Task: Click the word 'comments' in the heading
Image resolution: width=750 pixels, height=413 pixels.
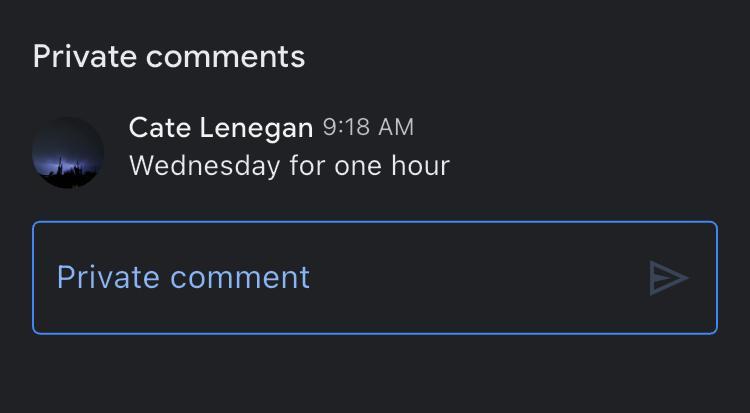Action: 226,56
